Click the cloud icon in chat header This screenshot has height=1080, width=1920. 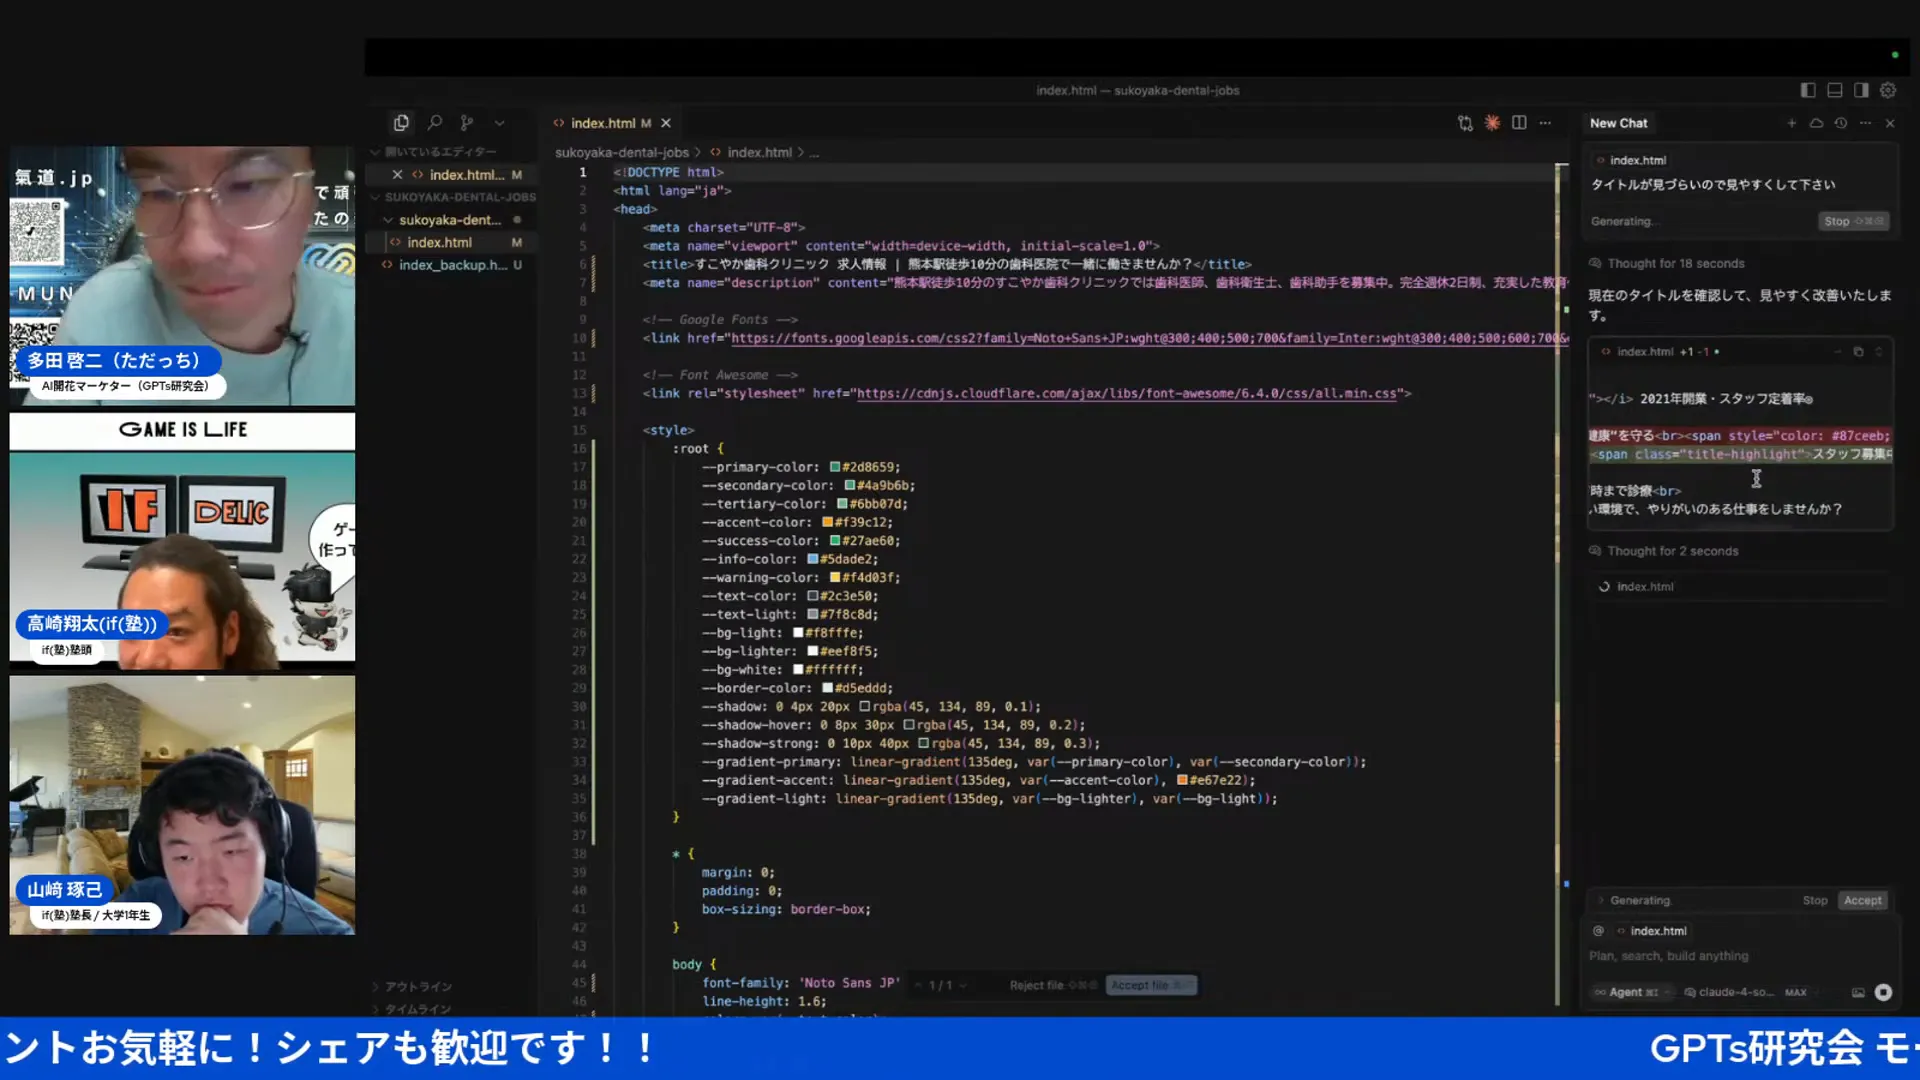1816,123
